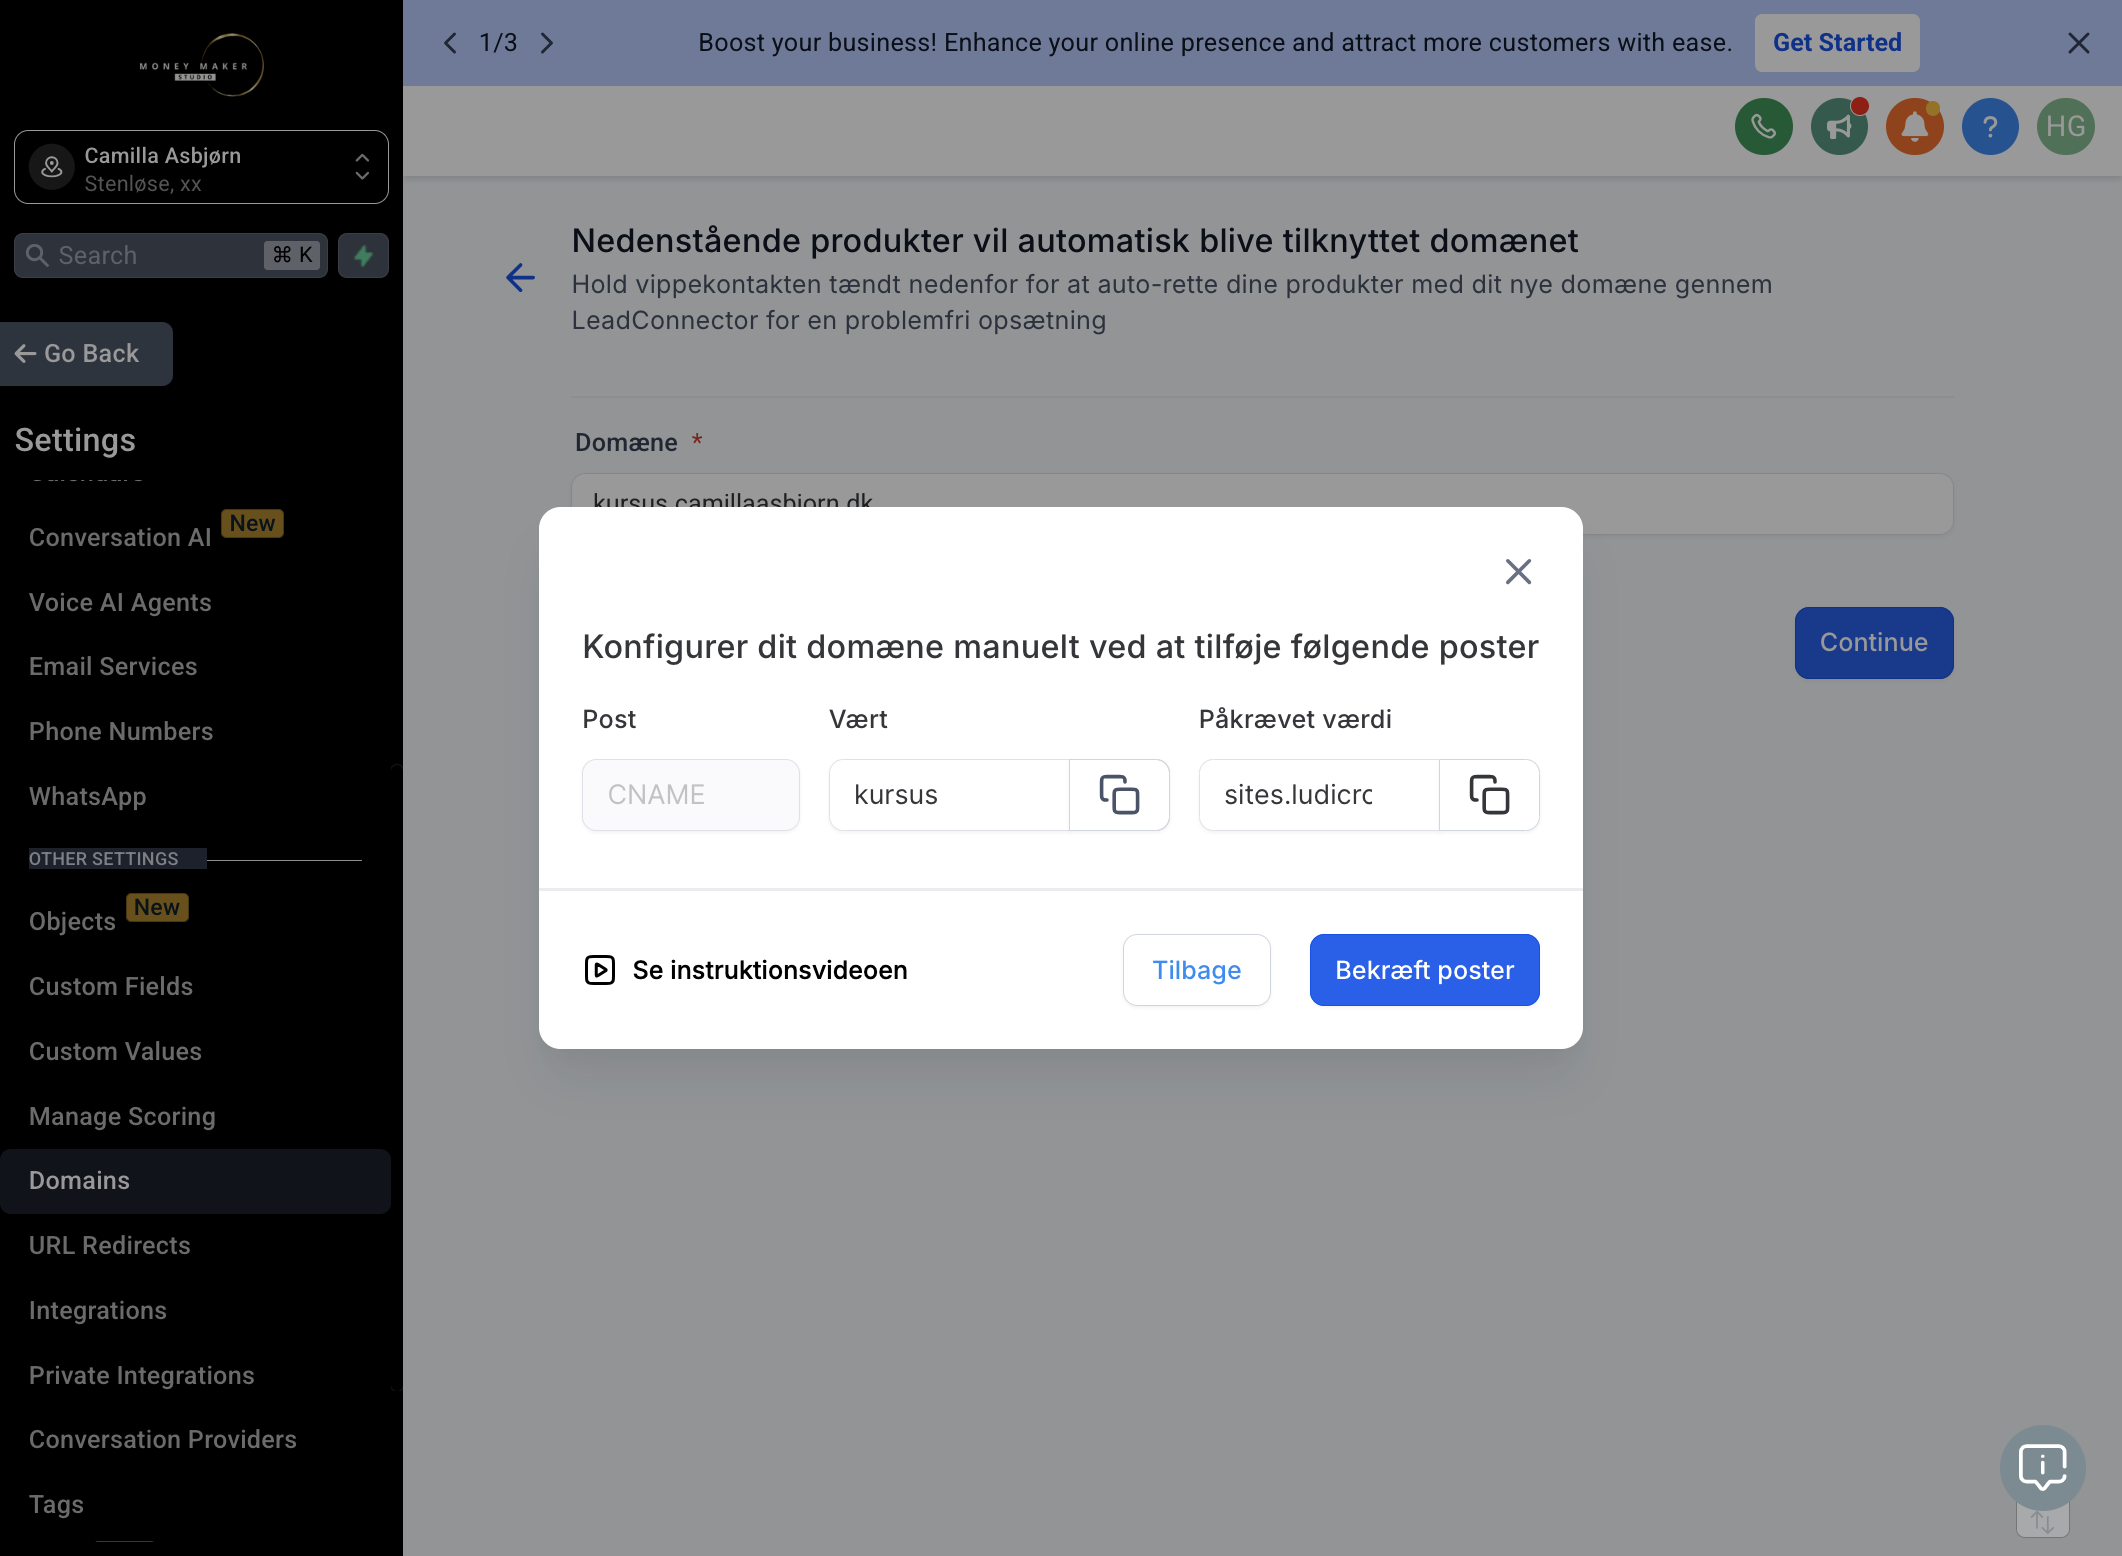Click the Tilbage button

coord(1196,970)
